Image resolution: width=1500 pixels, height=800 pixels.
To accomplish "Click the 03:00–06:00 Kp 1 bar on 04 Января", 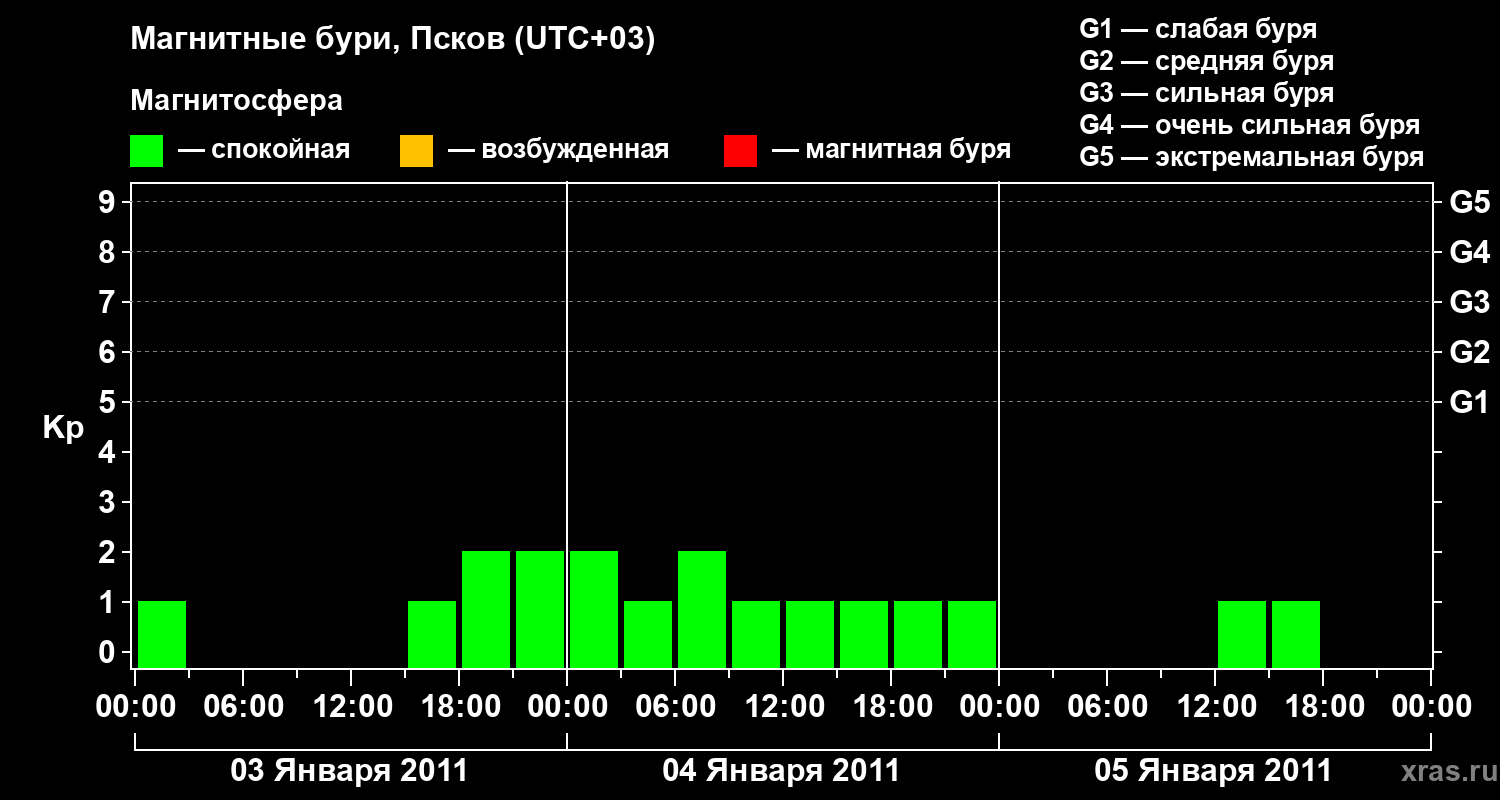I will click(x=648, y=634).
